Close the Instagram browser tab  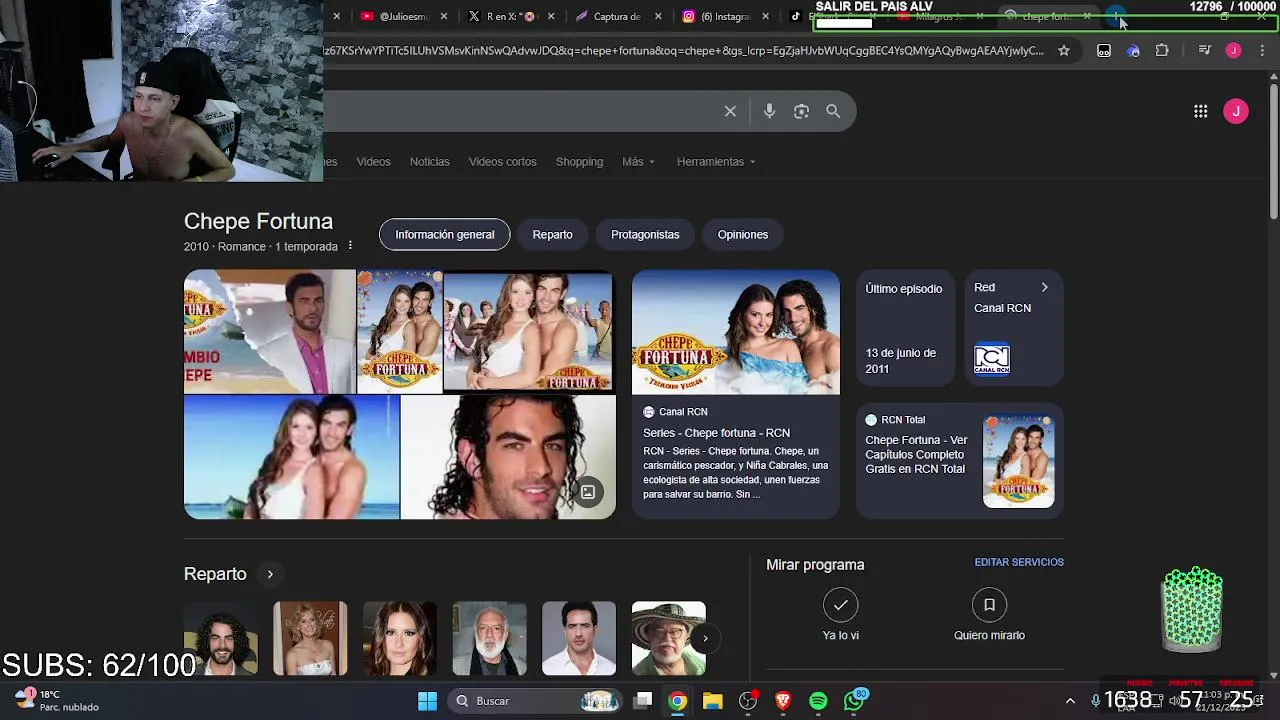pos(766,16)
